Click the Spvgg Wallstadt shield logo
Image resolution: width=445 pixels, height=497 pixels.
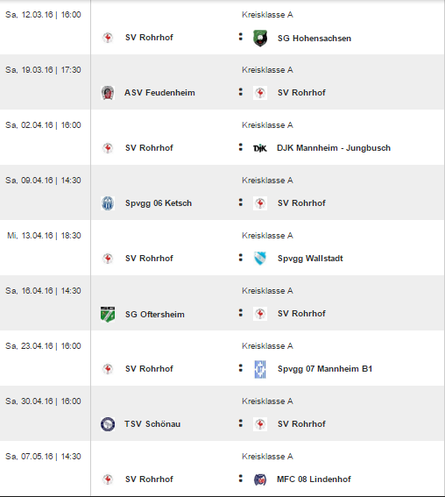[x=260, y=258]
